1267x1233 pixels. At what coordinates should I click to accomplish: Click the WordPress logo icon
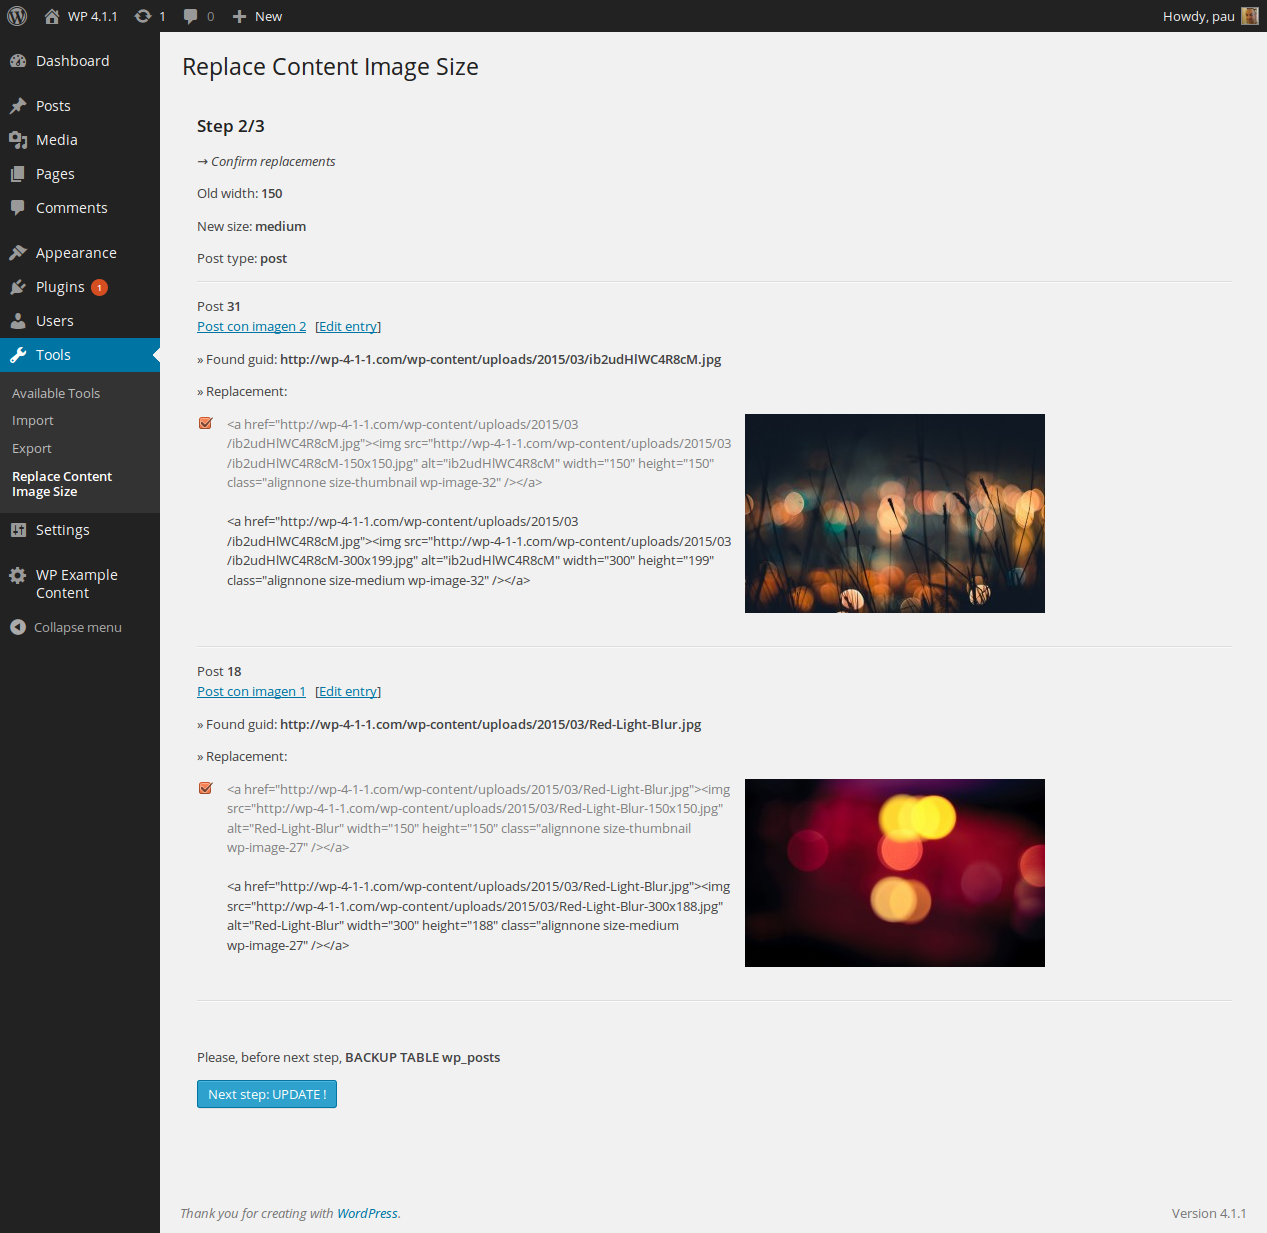click(17, 16)
